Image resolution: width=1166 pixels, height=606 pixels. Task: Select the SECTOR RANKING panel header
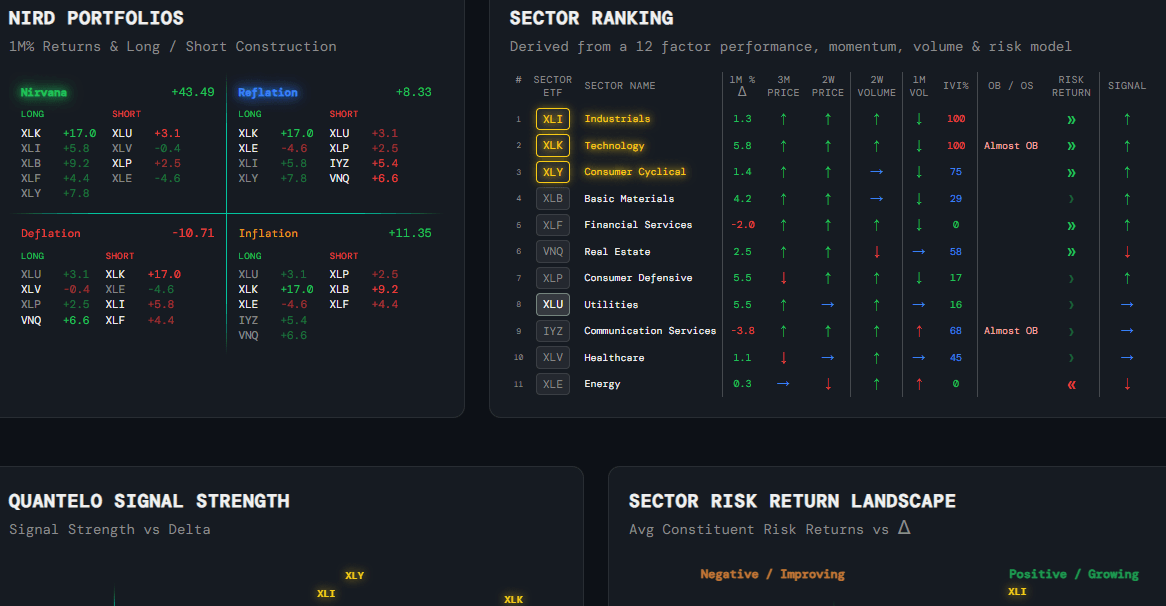(x=591, y=18)
